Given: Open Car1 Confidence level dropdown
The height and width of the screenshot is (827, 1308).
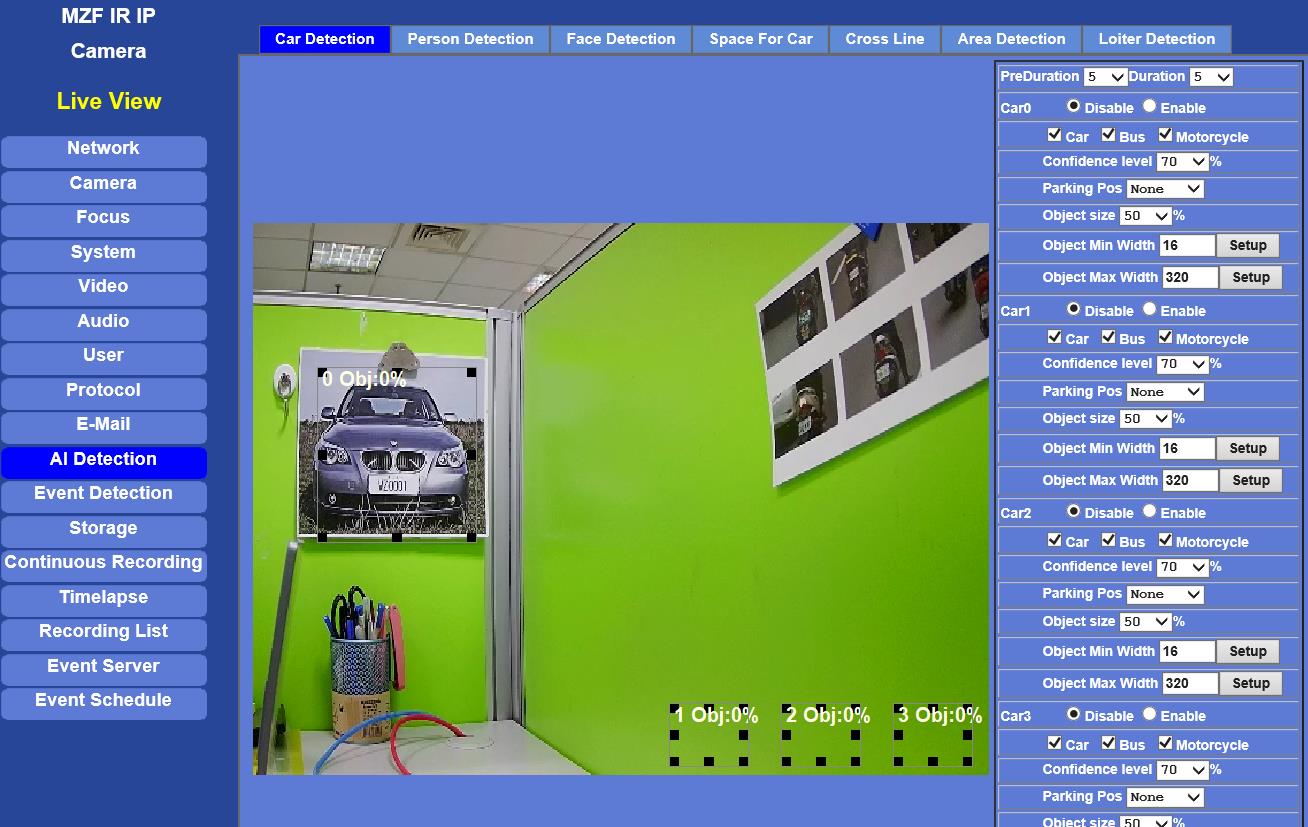Looking at the screenshot, I should click(1183, 364).
